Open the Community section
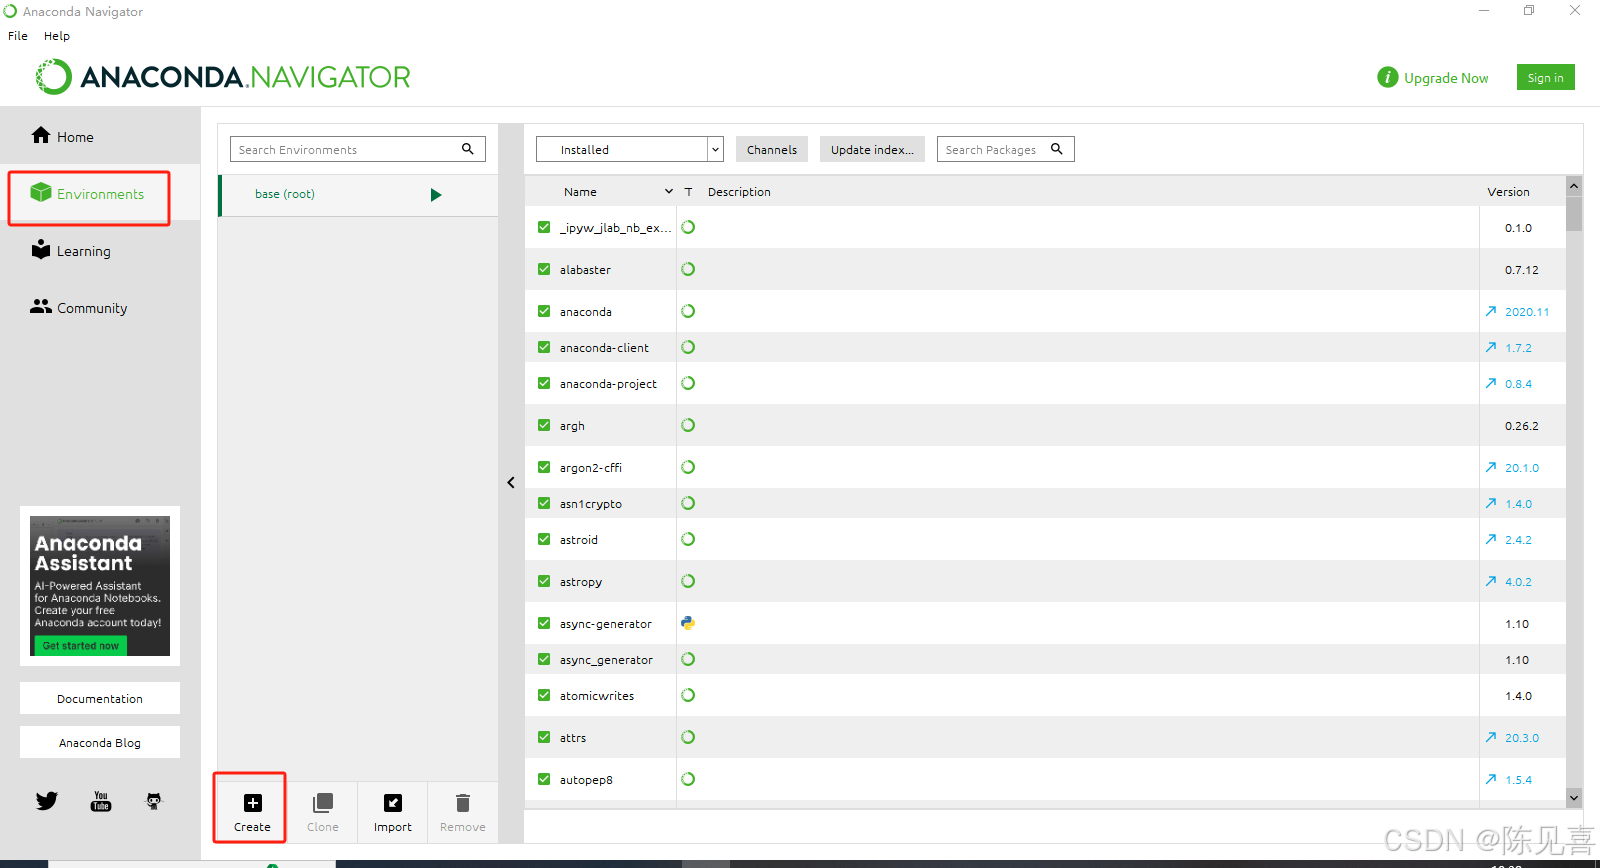 point(79,308)
